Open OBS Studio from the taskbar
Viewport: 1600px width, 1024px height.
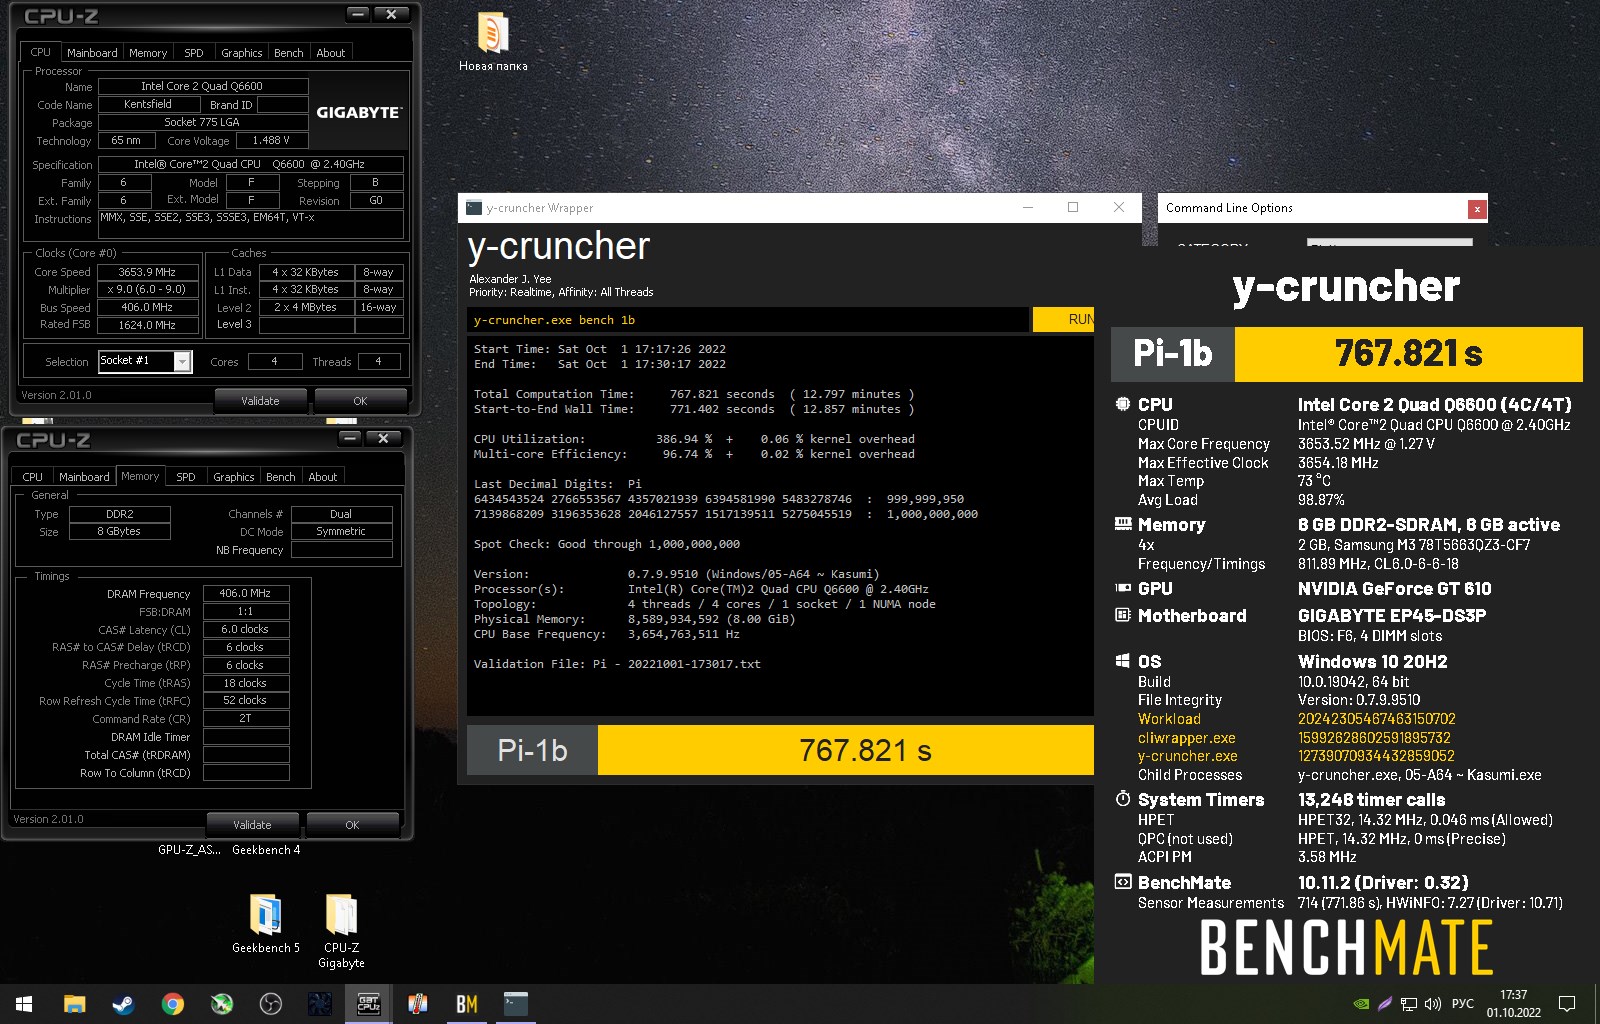tap(270, 1004)
